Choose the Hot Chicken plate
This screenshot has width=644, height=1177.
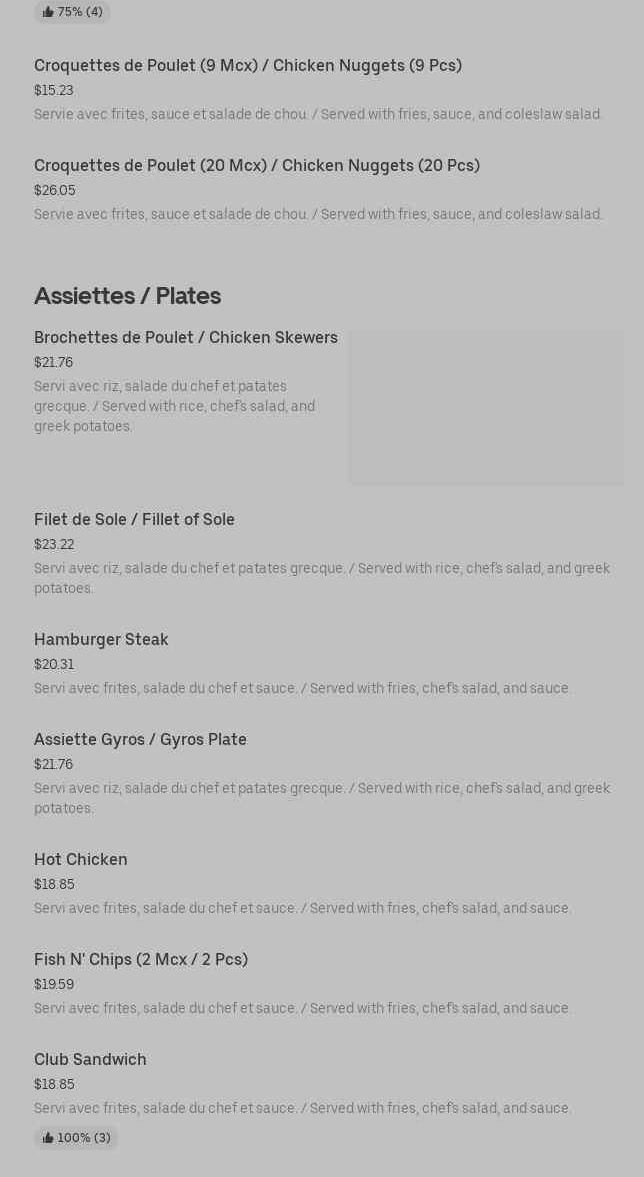pos(80,860)
